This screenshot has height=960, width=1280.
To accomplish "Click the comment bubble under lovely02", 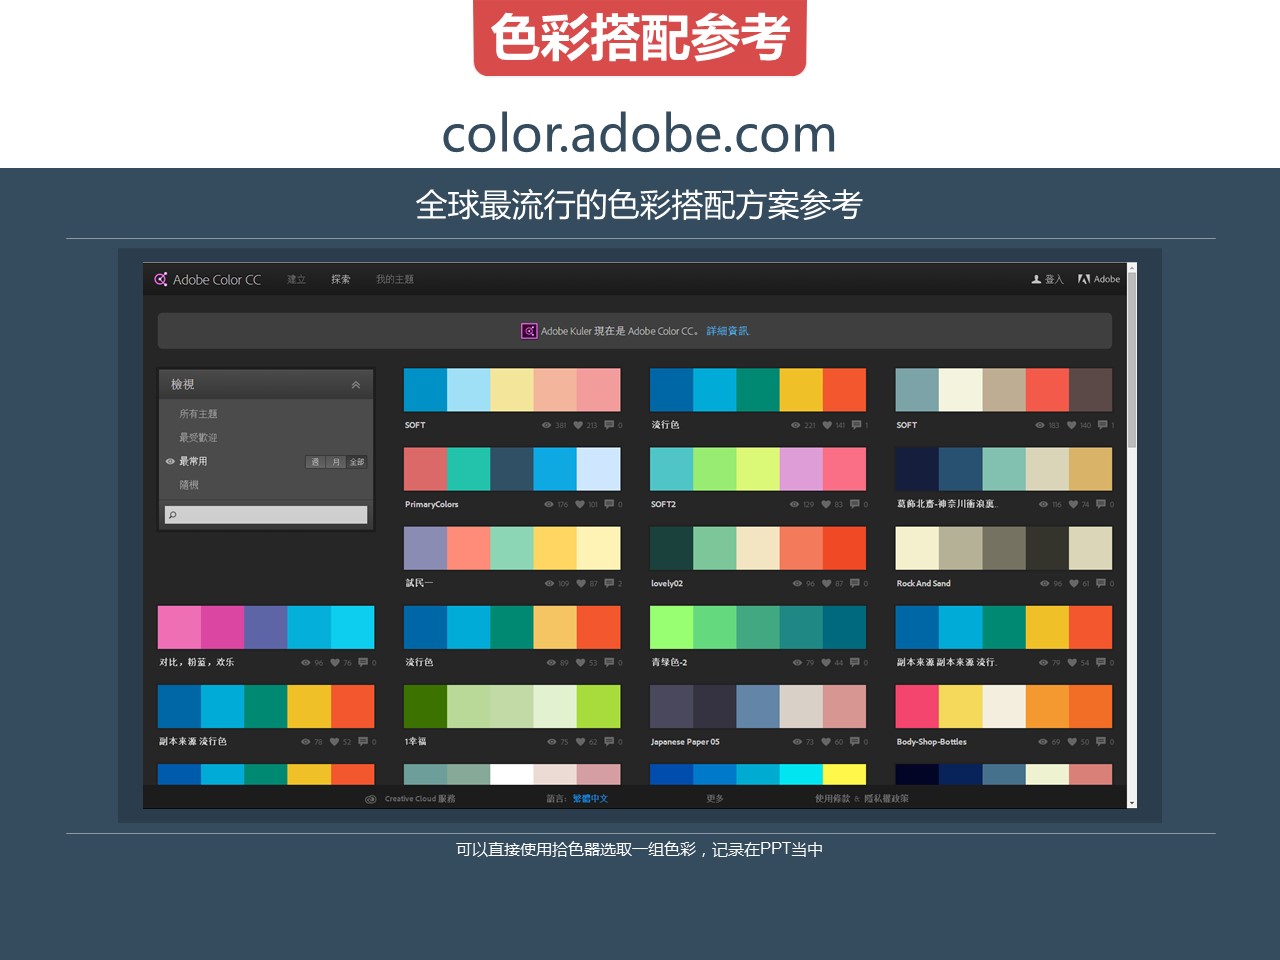I will coord(855,583).
